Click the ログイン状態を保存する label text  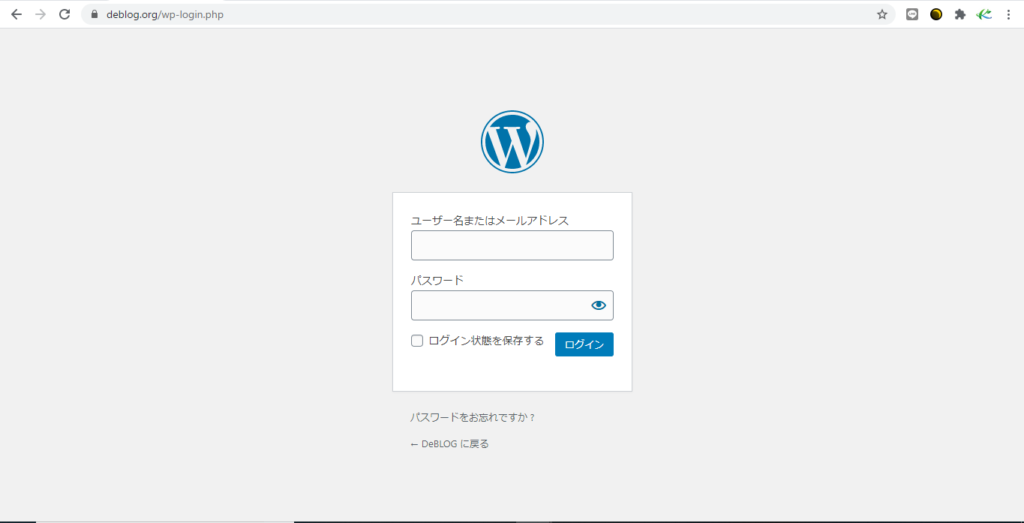[486, 341]
